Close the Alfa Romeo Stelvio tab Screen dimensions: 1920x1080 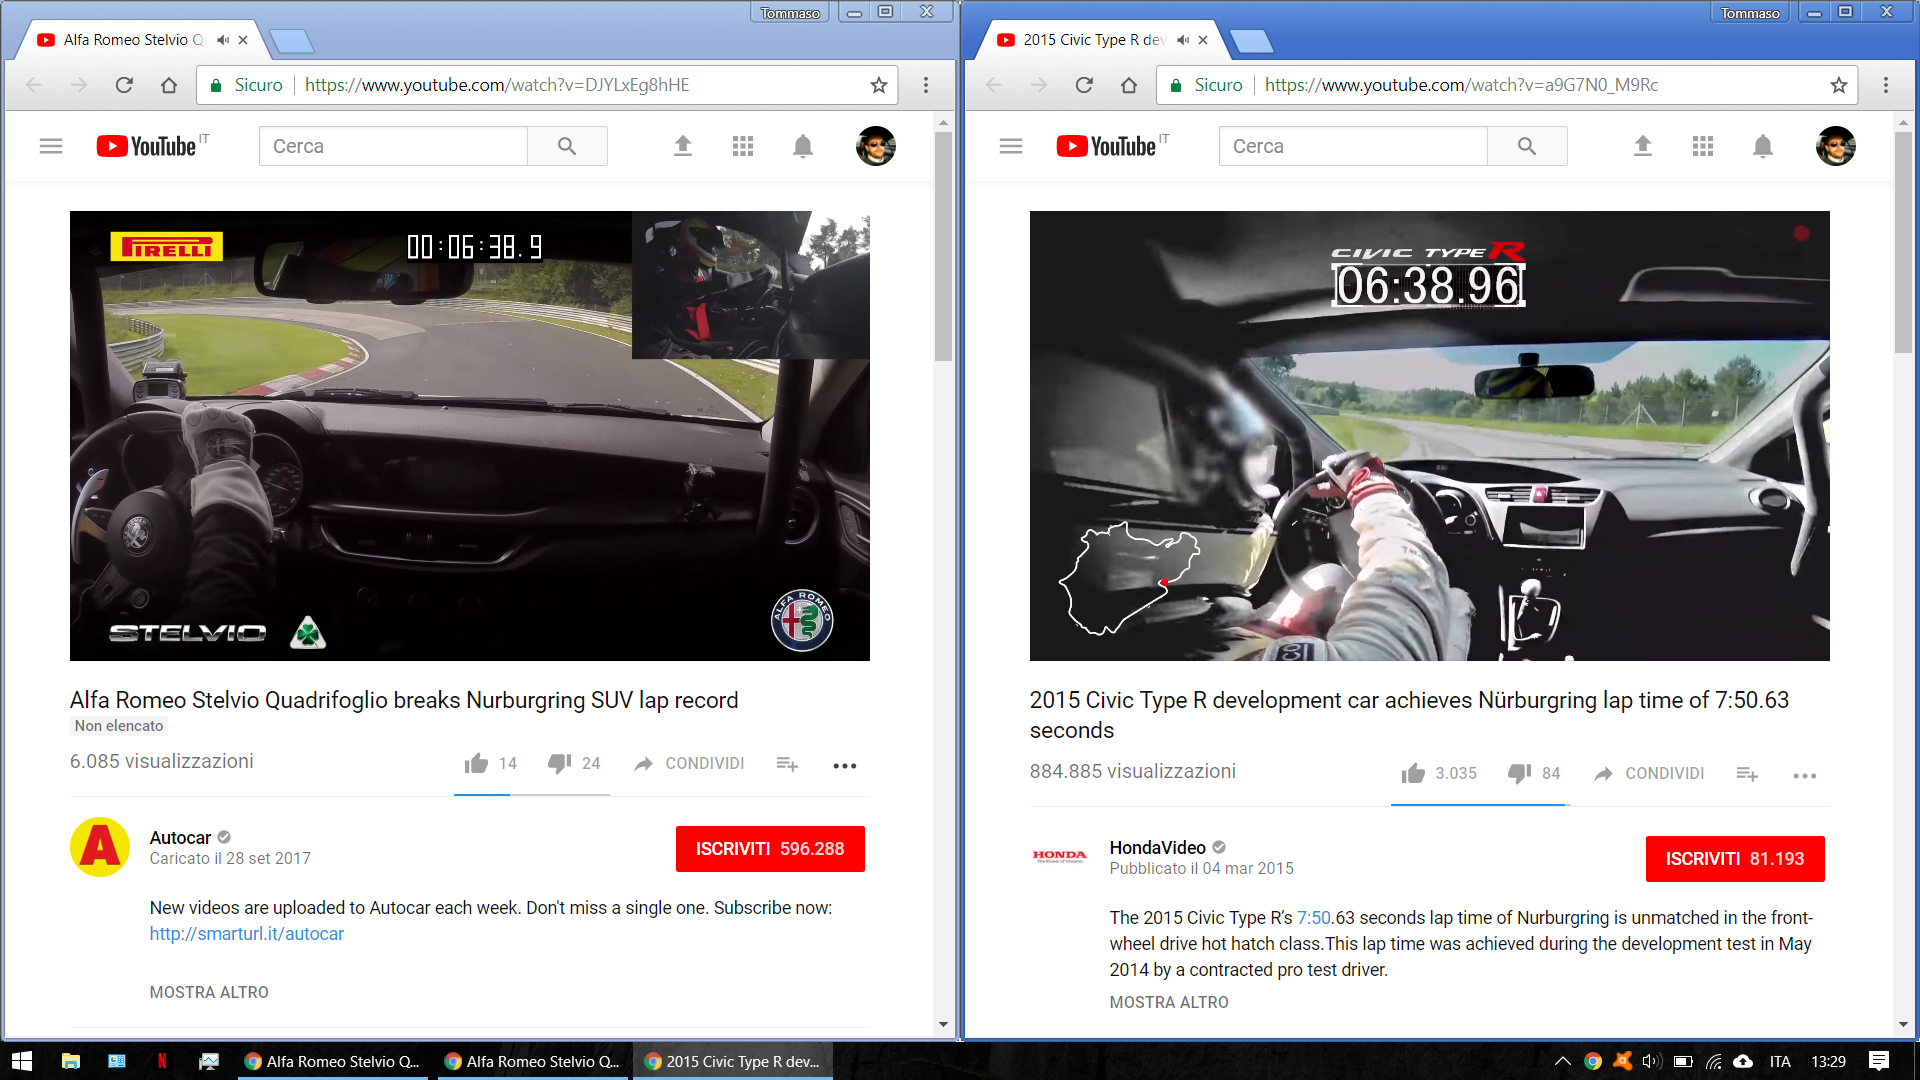(243, 40)
